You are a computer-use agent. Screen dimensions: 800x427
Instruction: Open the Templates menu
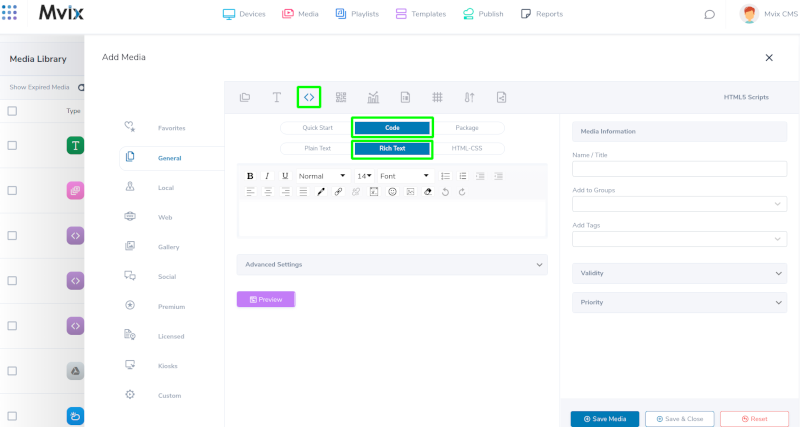coord(421,14)
